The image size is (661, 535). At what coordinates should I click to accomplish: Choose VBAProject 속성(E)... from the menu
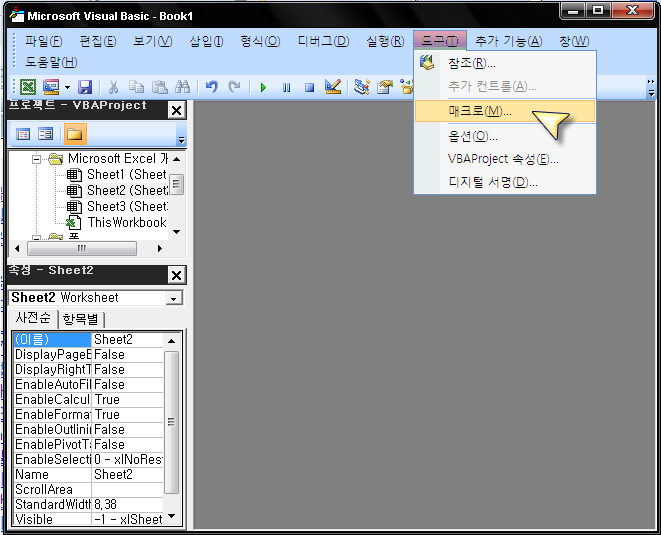pos(505,159)
